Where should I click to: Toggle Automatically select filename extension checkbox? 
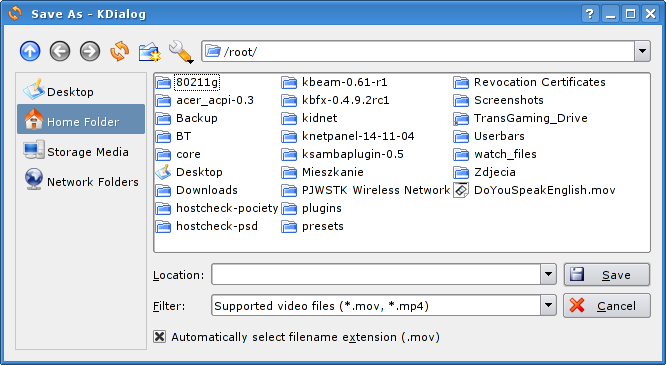pos(159,337)
